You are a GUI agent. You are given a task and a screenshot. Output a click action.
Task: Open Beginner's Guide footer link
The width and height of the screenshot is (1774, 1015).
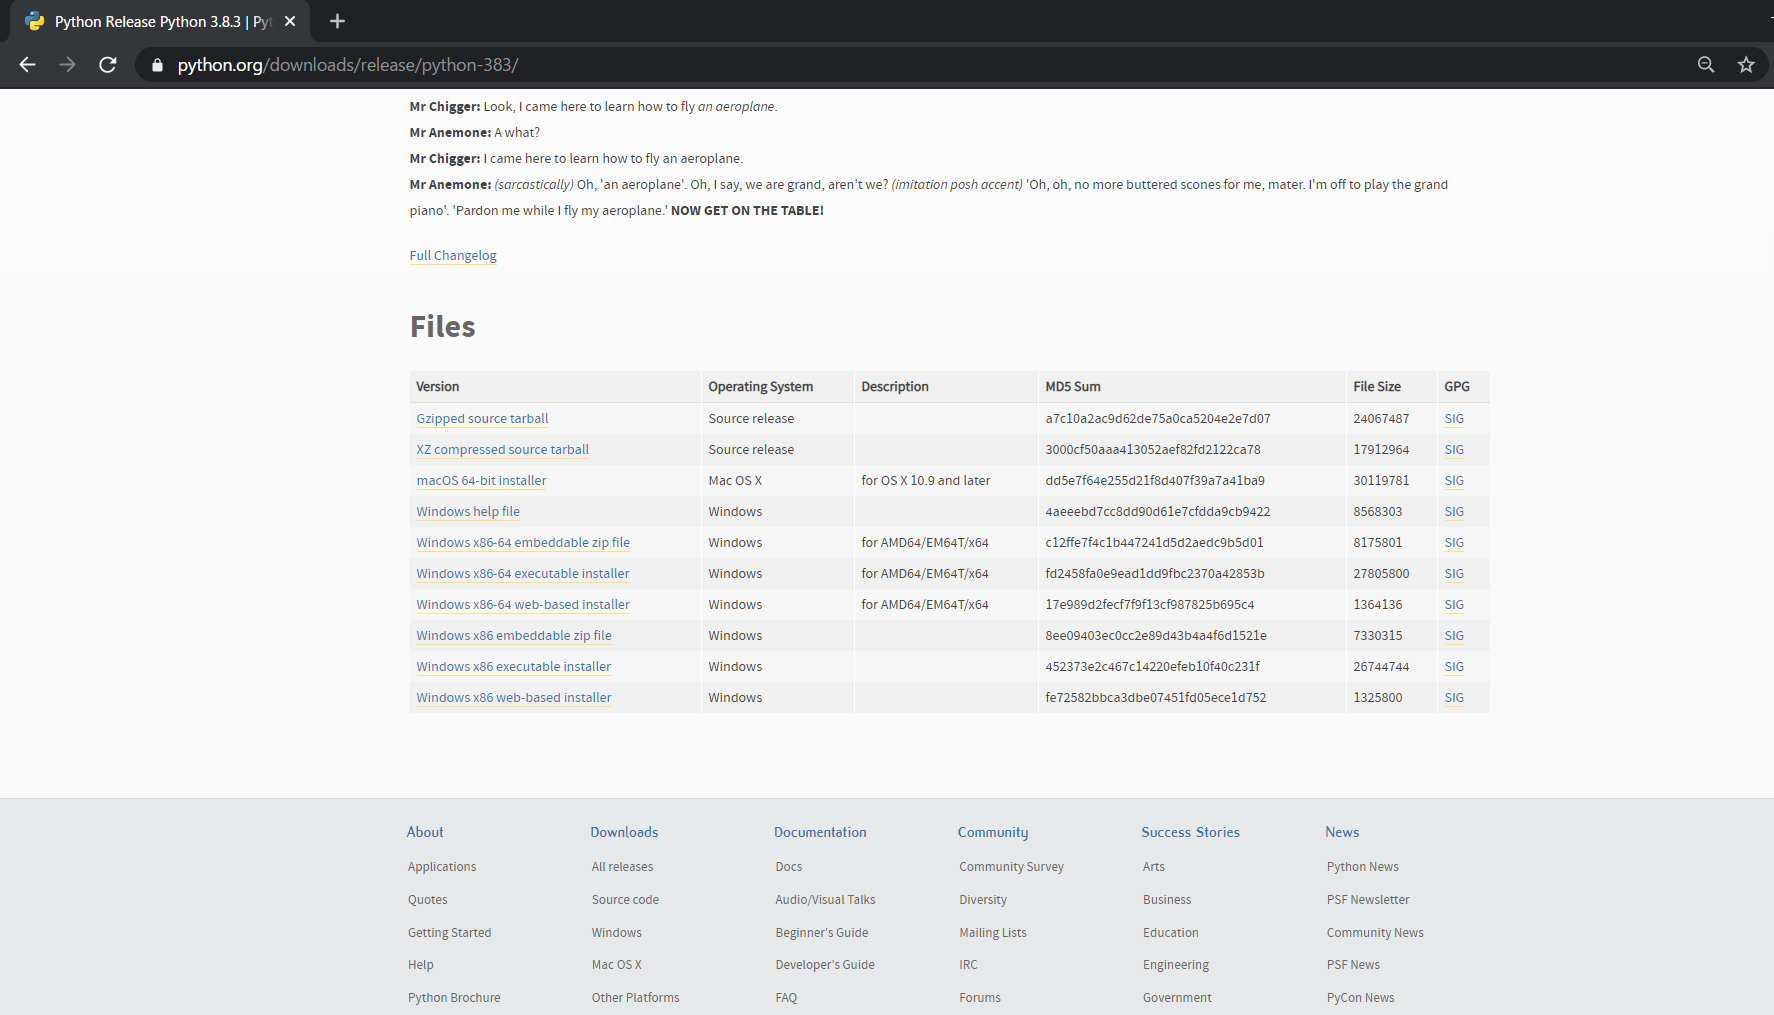(x=822, y=933)
